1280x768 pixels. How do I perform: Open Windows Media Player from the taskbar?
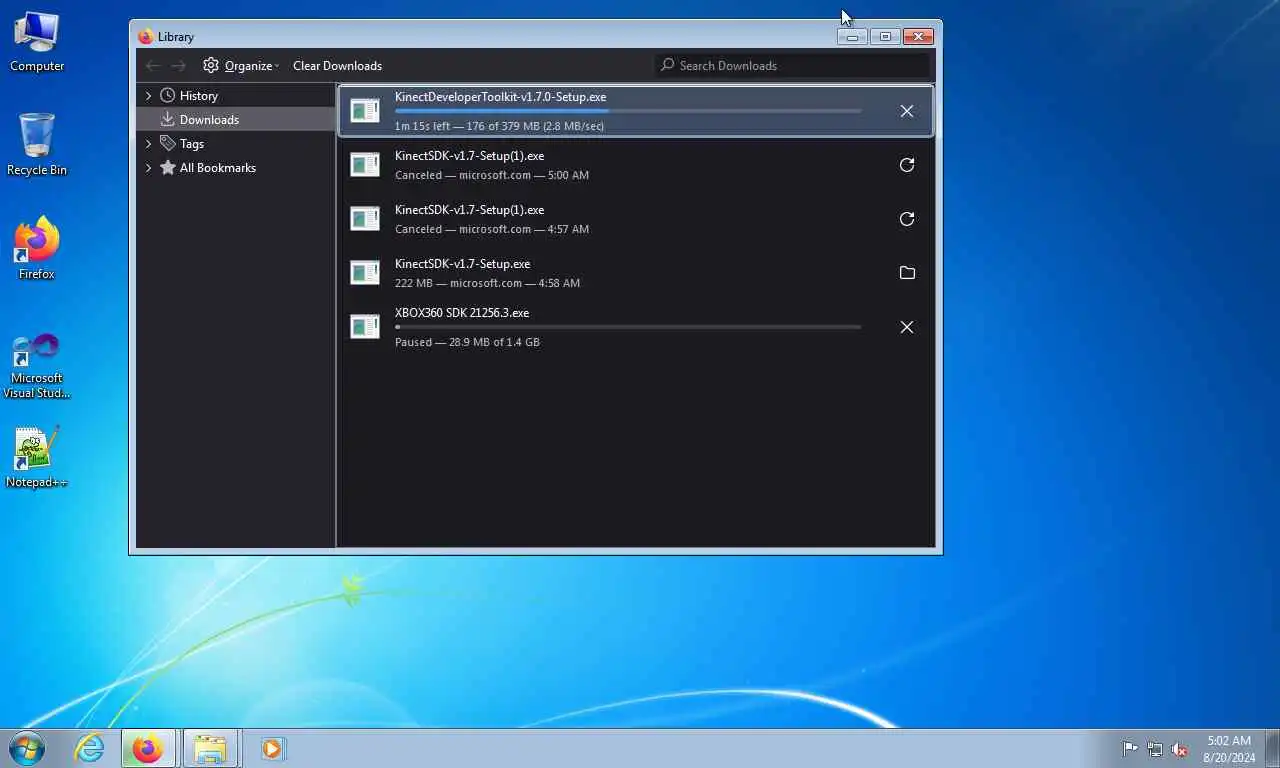[272, 748]
